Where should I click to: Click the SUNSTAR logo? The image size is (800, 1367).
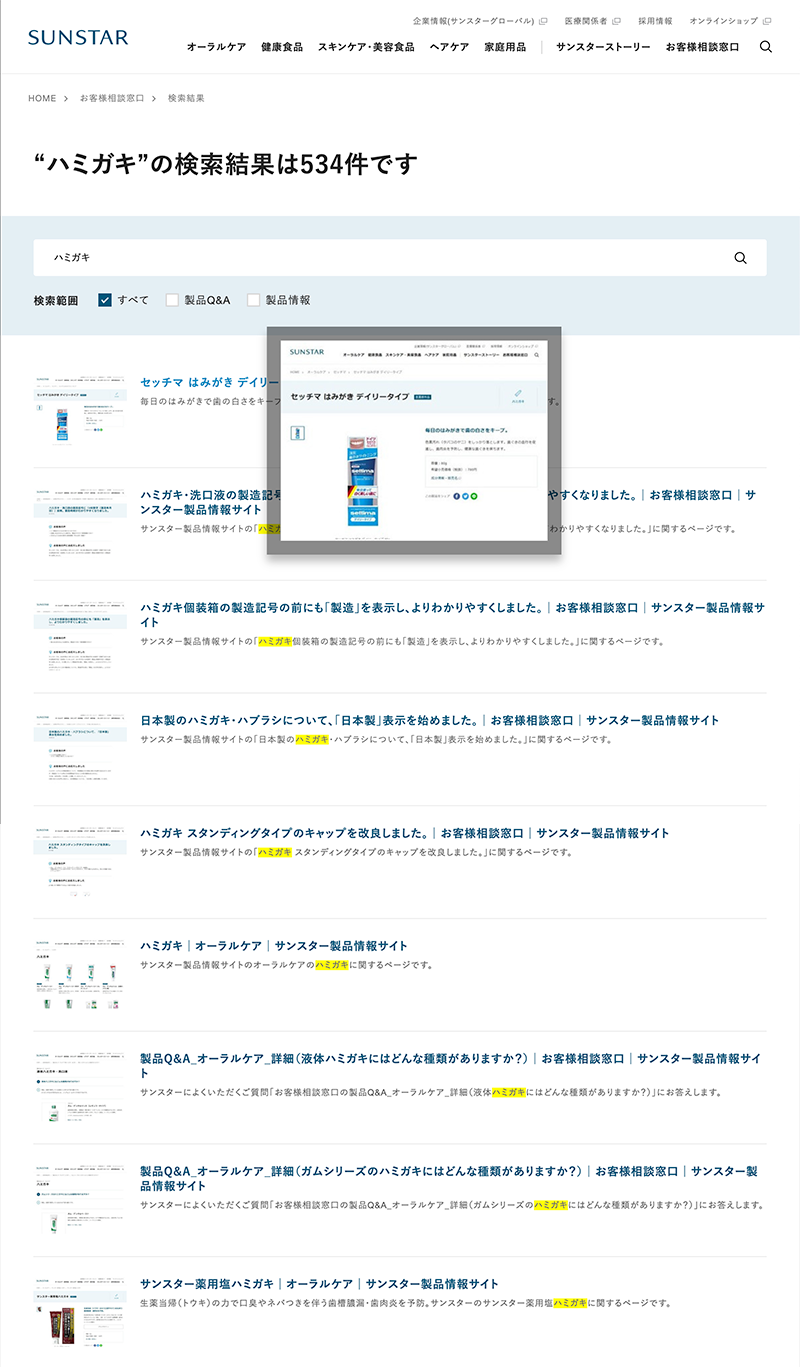[x=78, y=38]
